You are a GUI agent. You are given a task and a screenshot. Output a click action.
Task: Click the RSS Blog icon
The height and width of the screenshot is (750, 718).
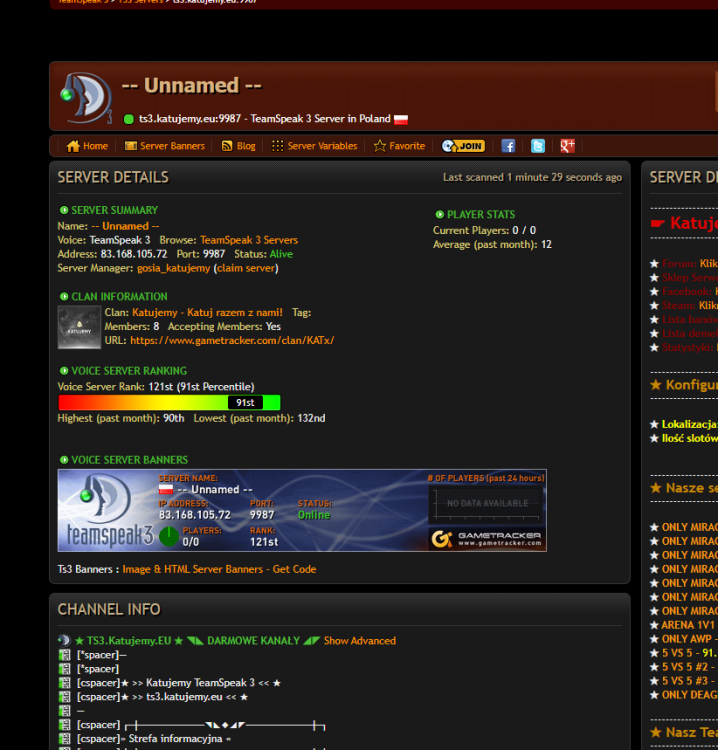coord(227,146)
